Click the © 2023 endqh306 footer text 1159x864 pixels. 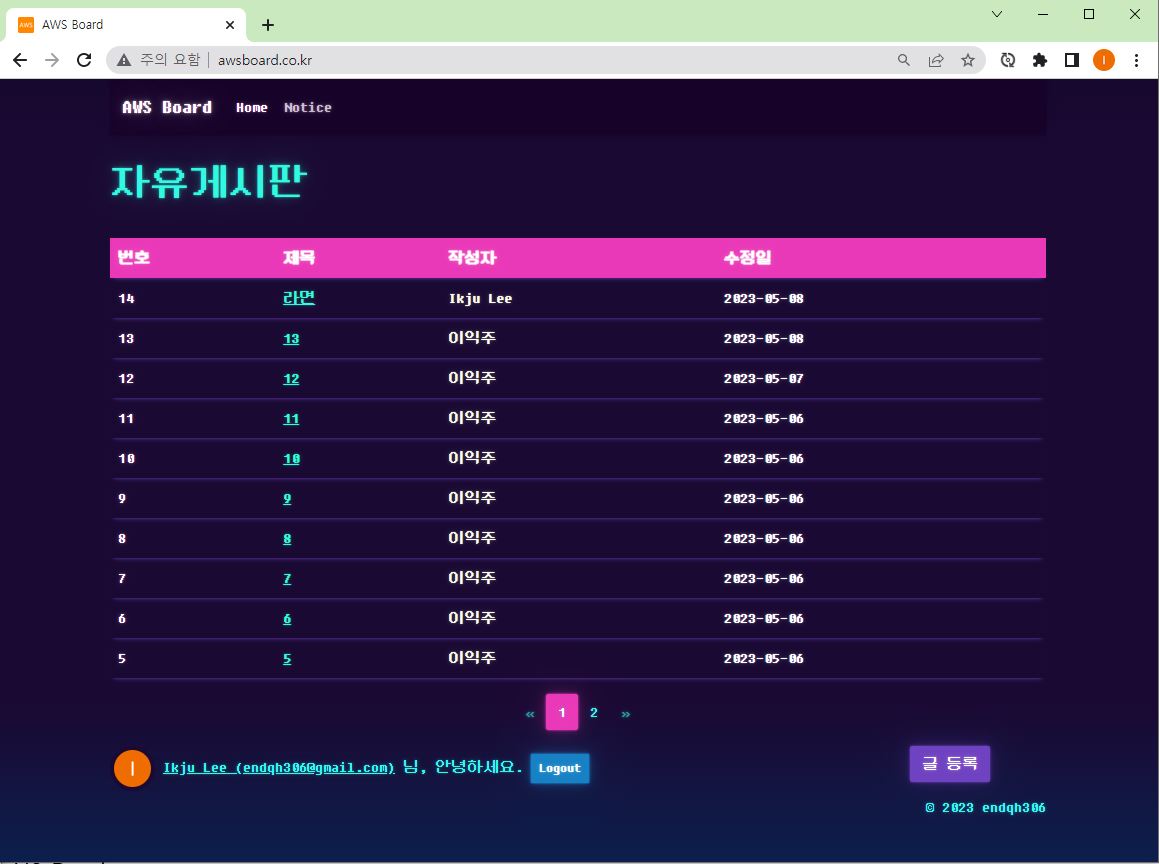985,808
